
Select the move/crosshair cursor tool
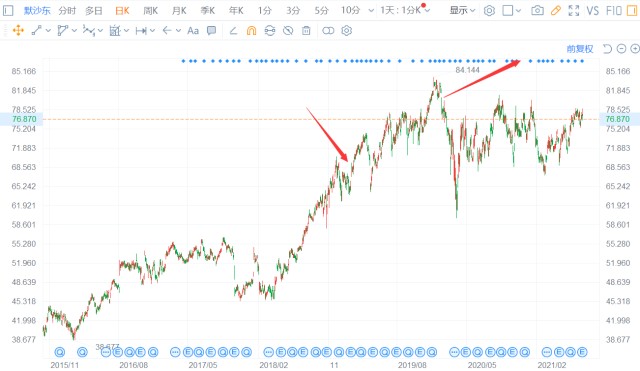pos(18,30)
